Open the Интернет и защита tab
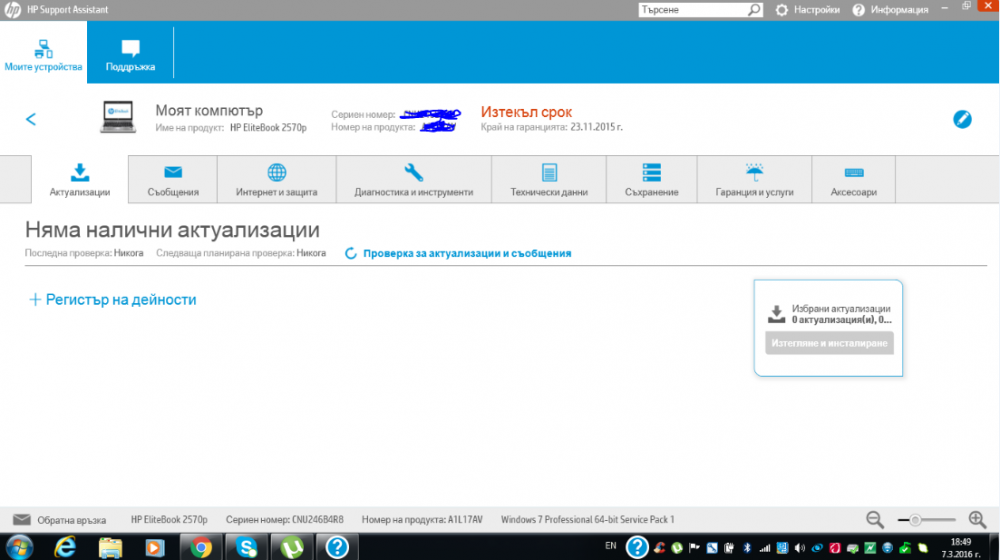 tap(276, 180)
